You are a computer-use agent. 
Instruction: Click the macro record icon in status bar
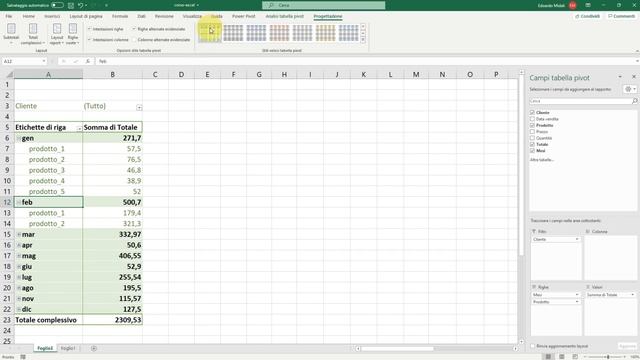23,357
